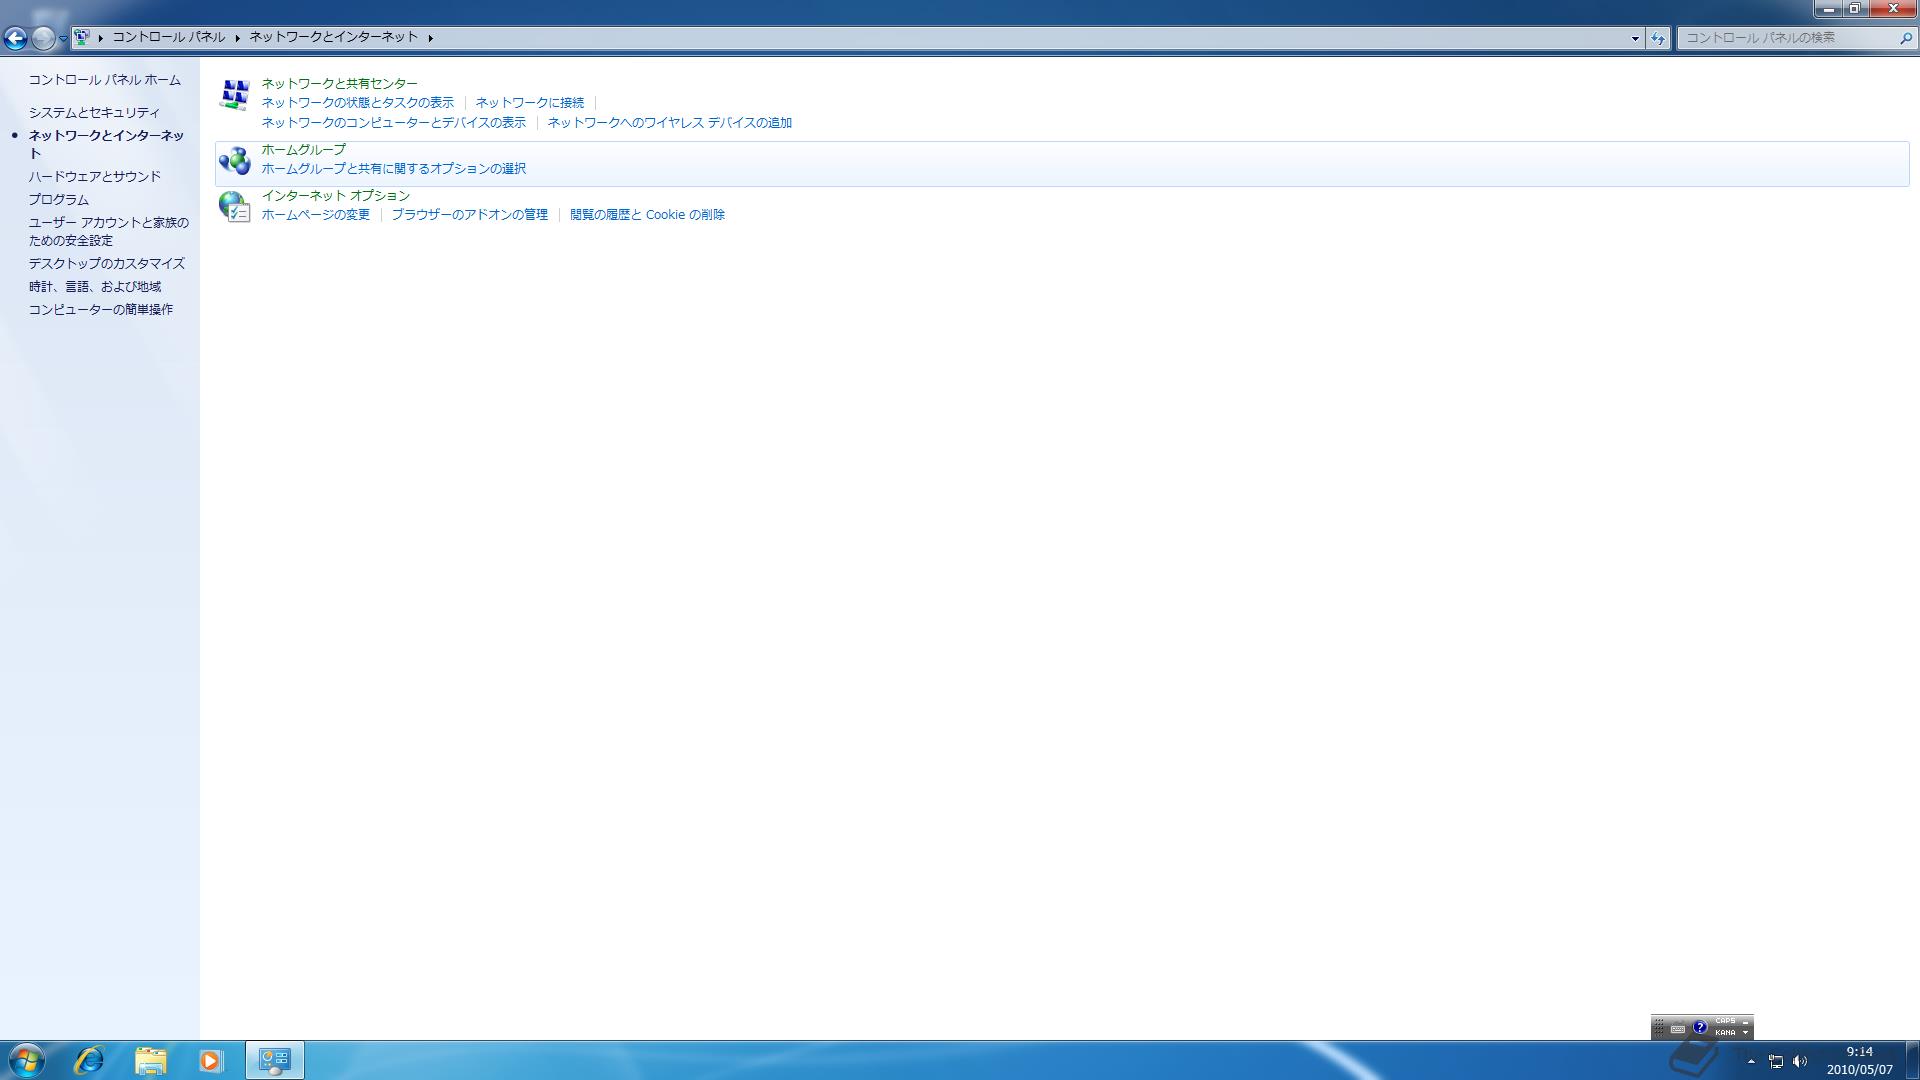1920x1080 pixels.
Task: Select コンピューターの簡単操作 in sidebar
Action: tap(101, 310)
